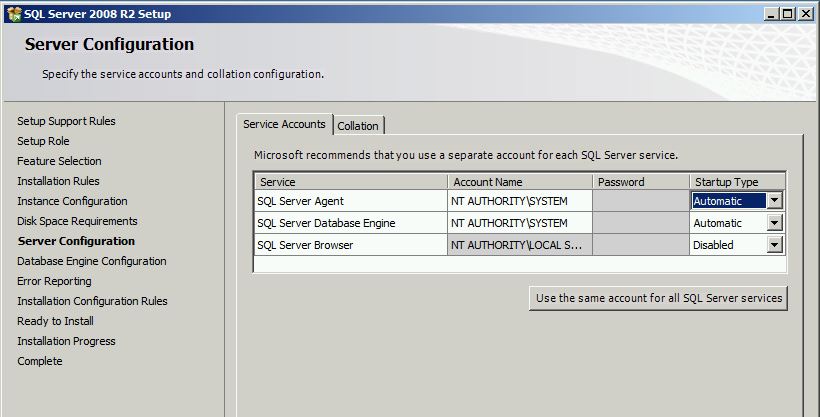The image size is (820, 417).
Task: Click the Database Engine password field
Action: coord(640,223)
